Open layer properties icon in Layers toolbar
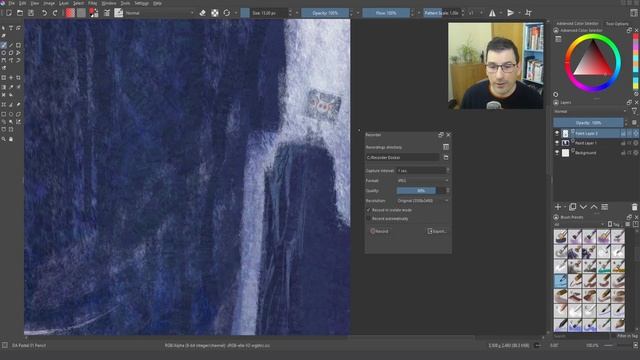The height and width of the screenshot is (360, 640). coord(604,207)
